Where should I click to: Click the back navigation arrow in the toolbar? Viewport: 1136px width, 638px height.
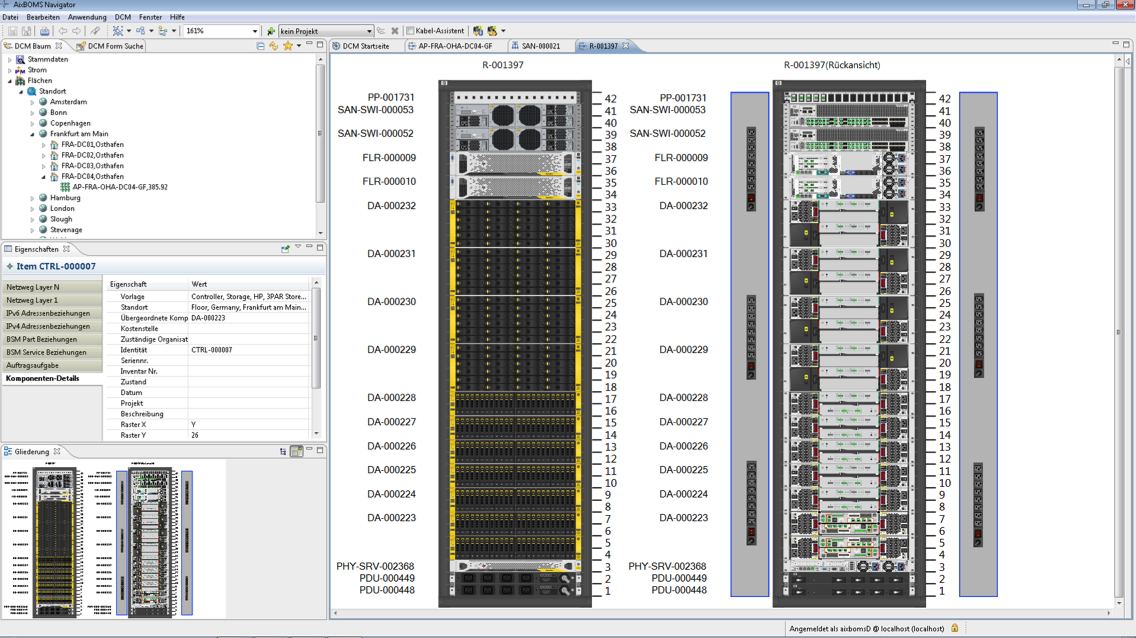pos(62,31)
